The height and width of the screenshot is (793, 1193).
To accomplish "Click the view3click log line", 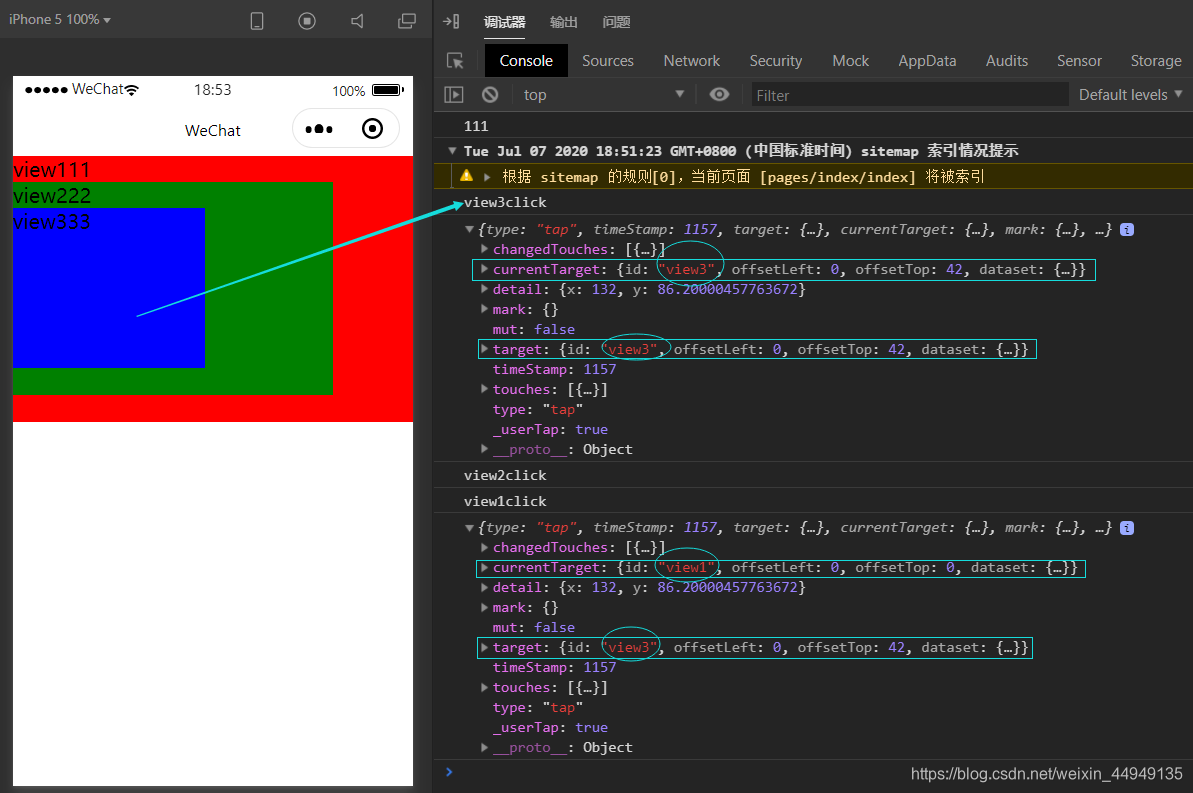I will pos(505,202).
